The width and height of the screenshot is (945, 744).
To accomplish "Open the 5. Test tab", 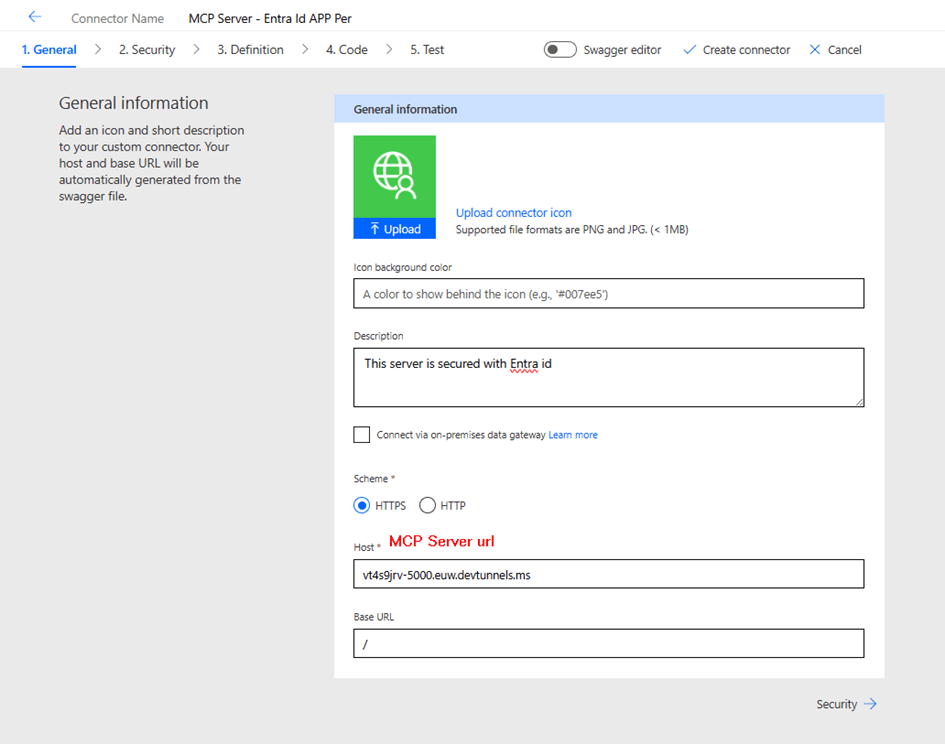I will (427, 50).
